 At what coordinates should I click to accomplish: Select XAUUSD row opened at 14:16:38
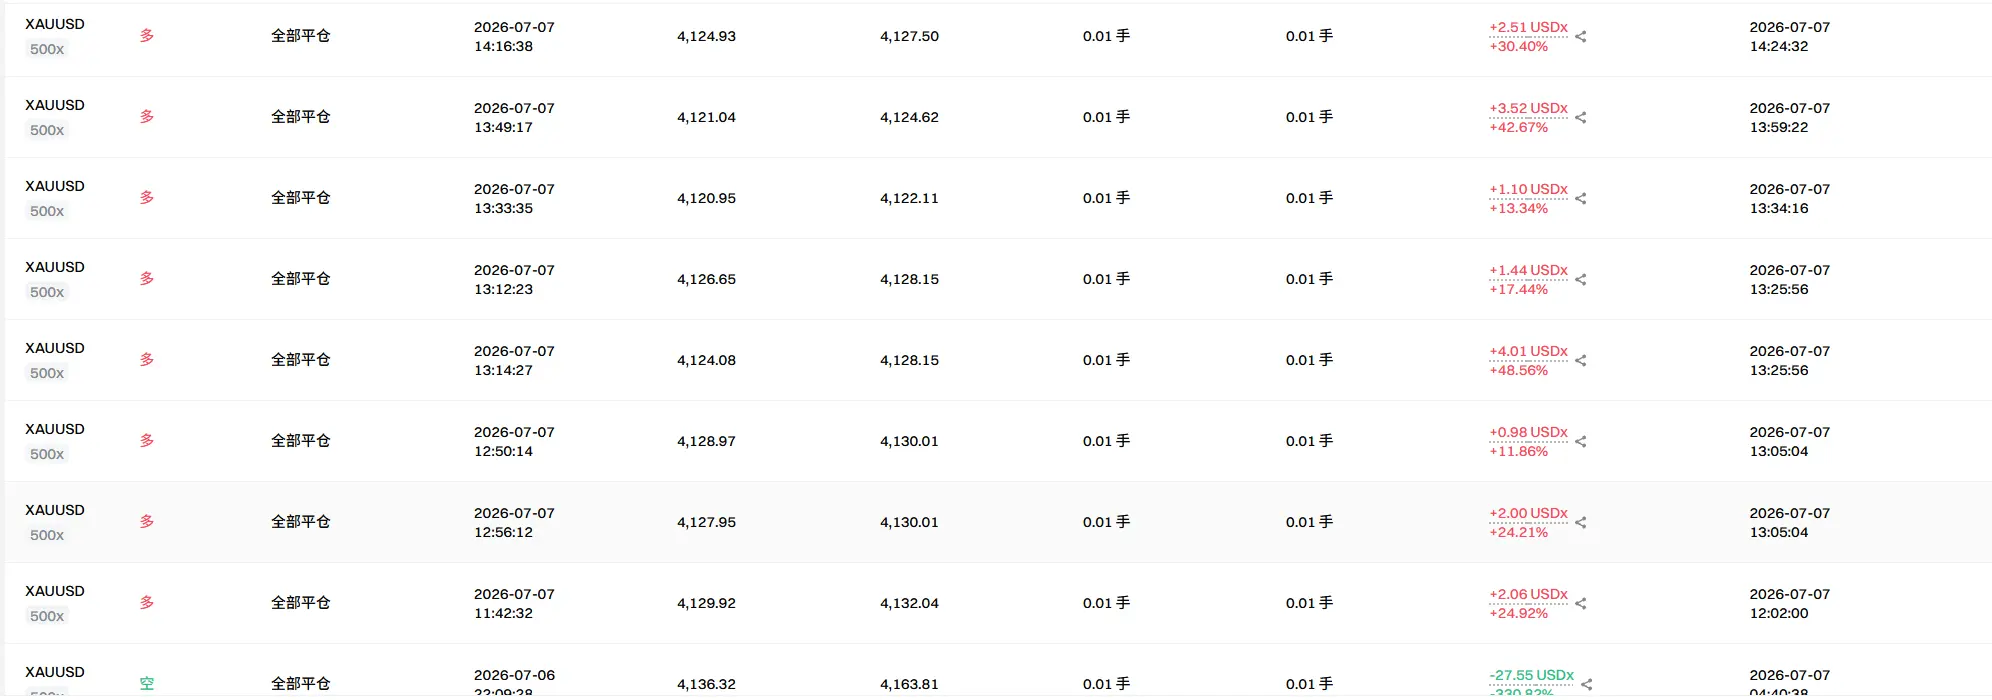996,37
